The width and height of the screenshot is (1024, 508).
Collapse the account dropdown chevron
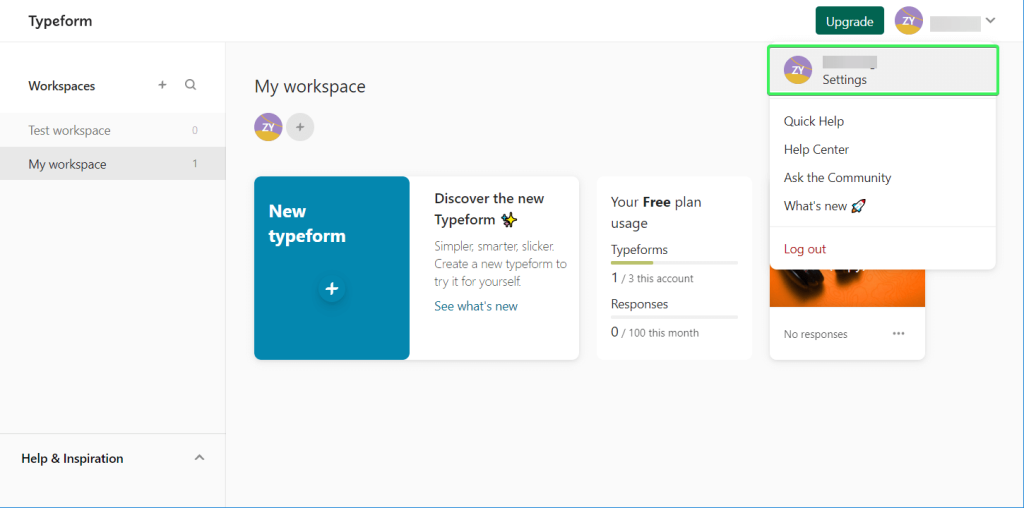pos(990,21)
